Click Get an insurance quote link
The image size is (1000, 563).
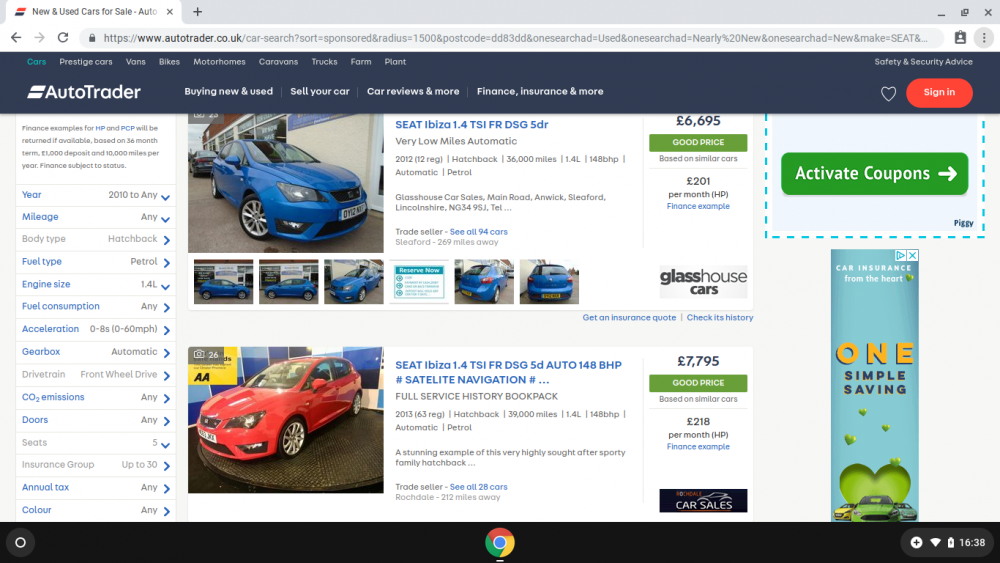tap(629, 318)
